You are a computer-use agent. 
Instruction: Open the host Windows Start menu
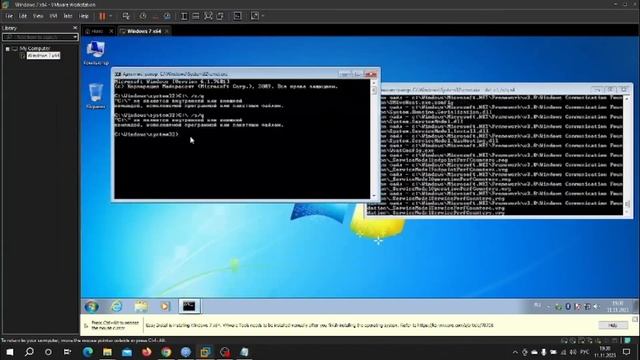[x=10, y=352]
